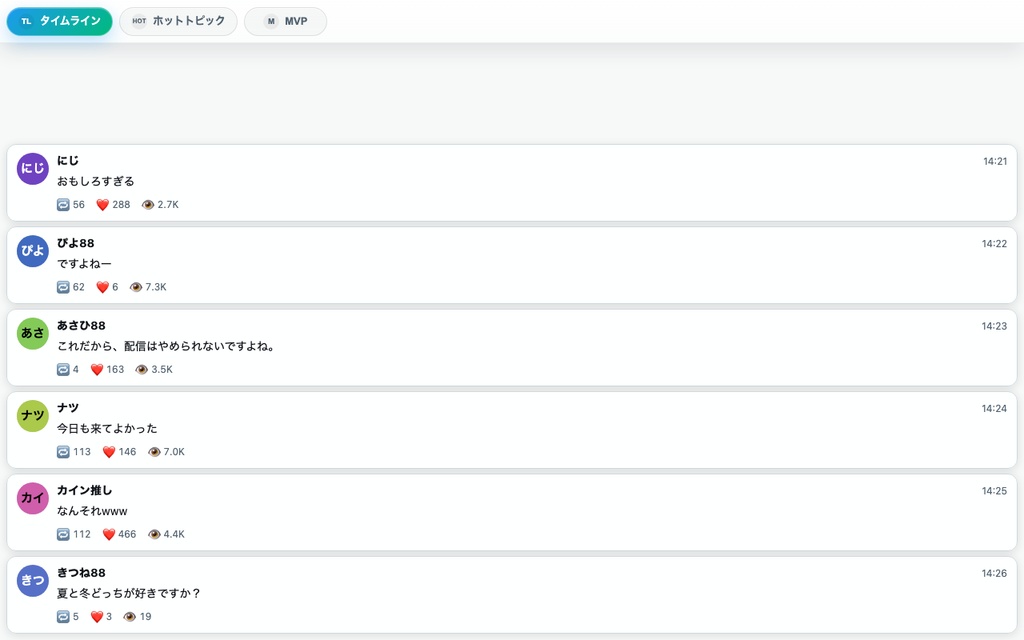
Task: Repost icon on にじ's post
Action: coord(63,204)
